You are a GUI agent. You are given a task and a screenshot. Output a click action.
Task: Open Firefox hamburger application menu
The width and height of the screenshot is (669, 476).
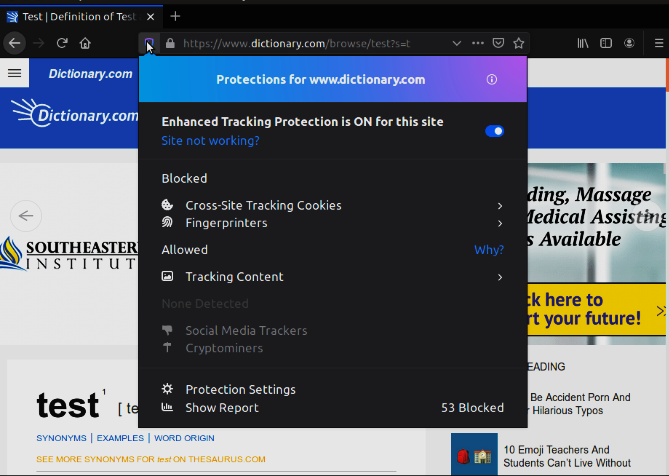pyautogui.click(x=658, y=43)
